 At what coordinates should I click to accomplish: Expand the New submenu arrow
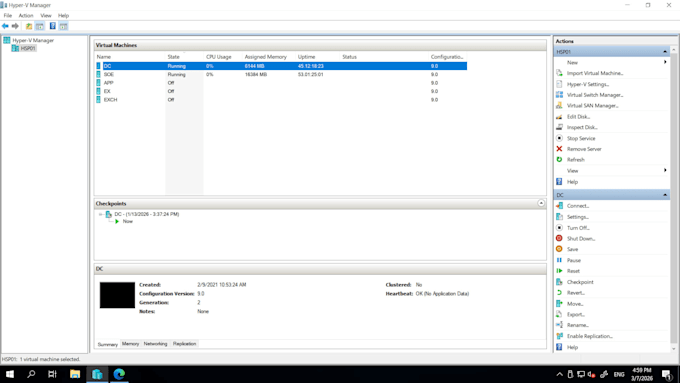[665, 62]
